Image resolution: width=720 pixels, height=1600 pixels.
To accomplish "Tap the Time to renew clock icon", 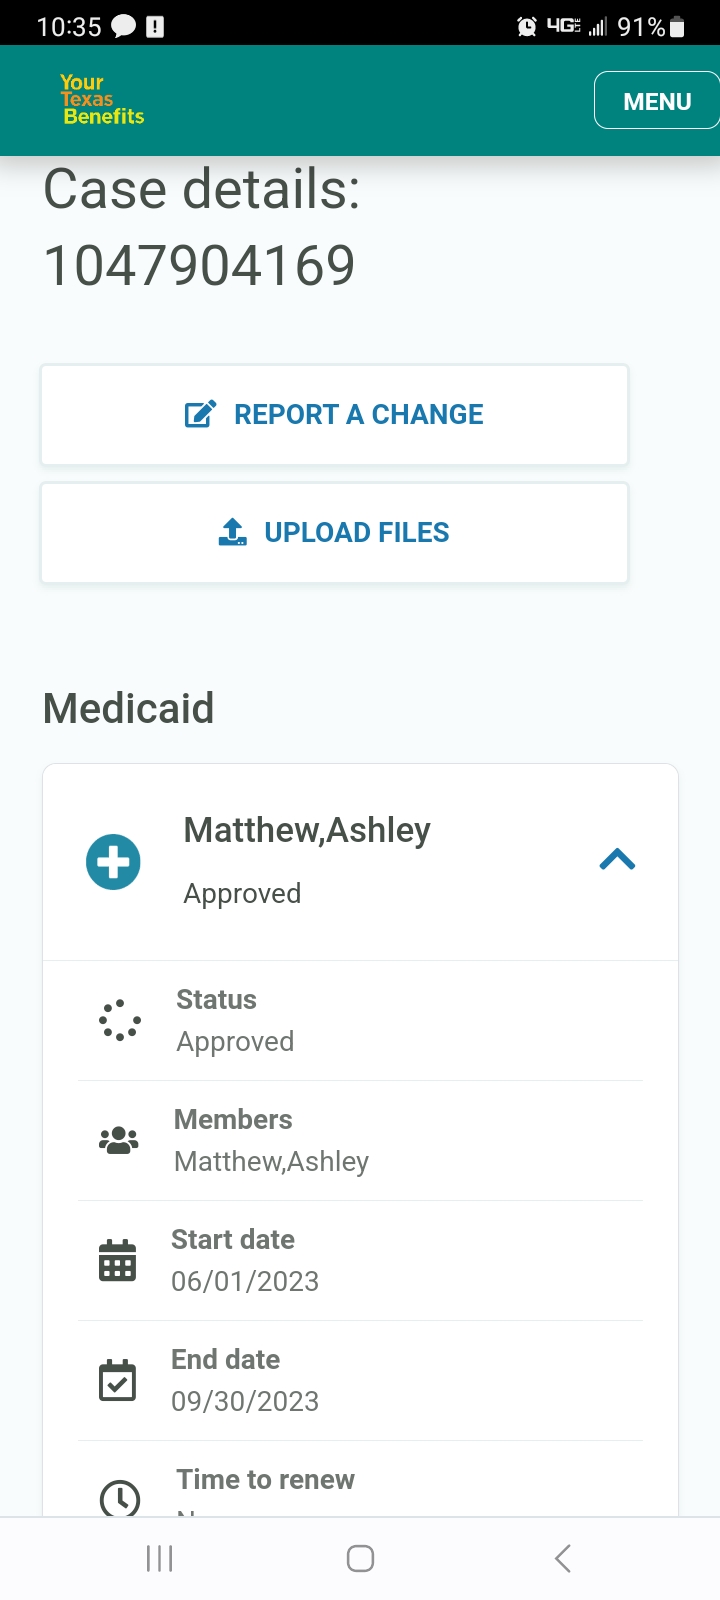I will [120, 1498].
